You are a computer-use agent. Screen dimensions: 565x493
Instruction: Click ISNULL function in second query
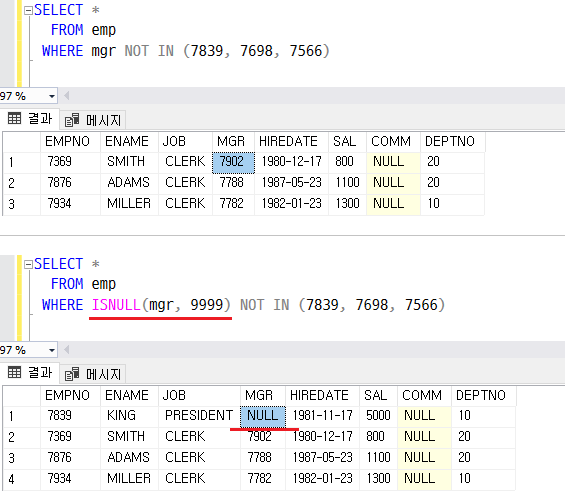[x=116, y=305]
